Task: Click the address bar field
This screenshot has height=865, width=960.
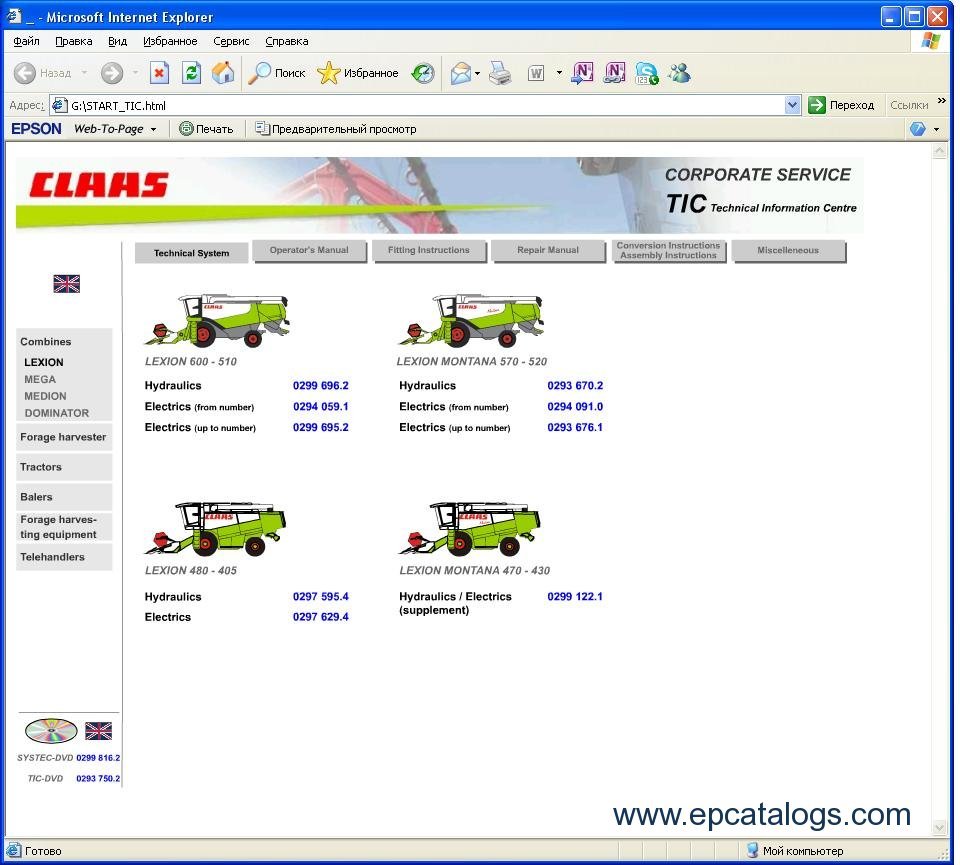Action: [425, 105]
